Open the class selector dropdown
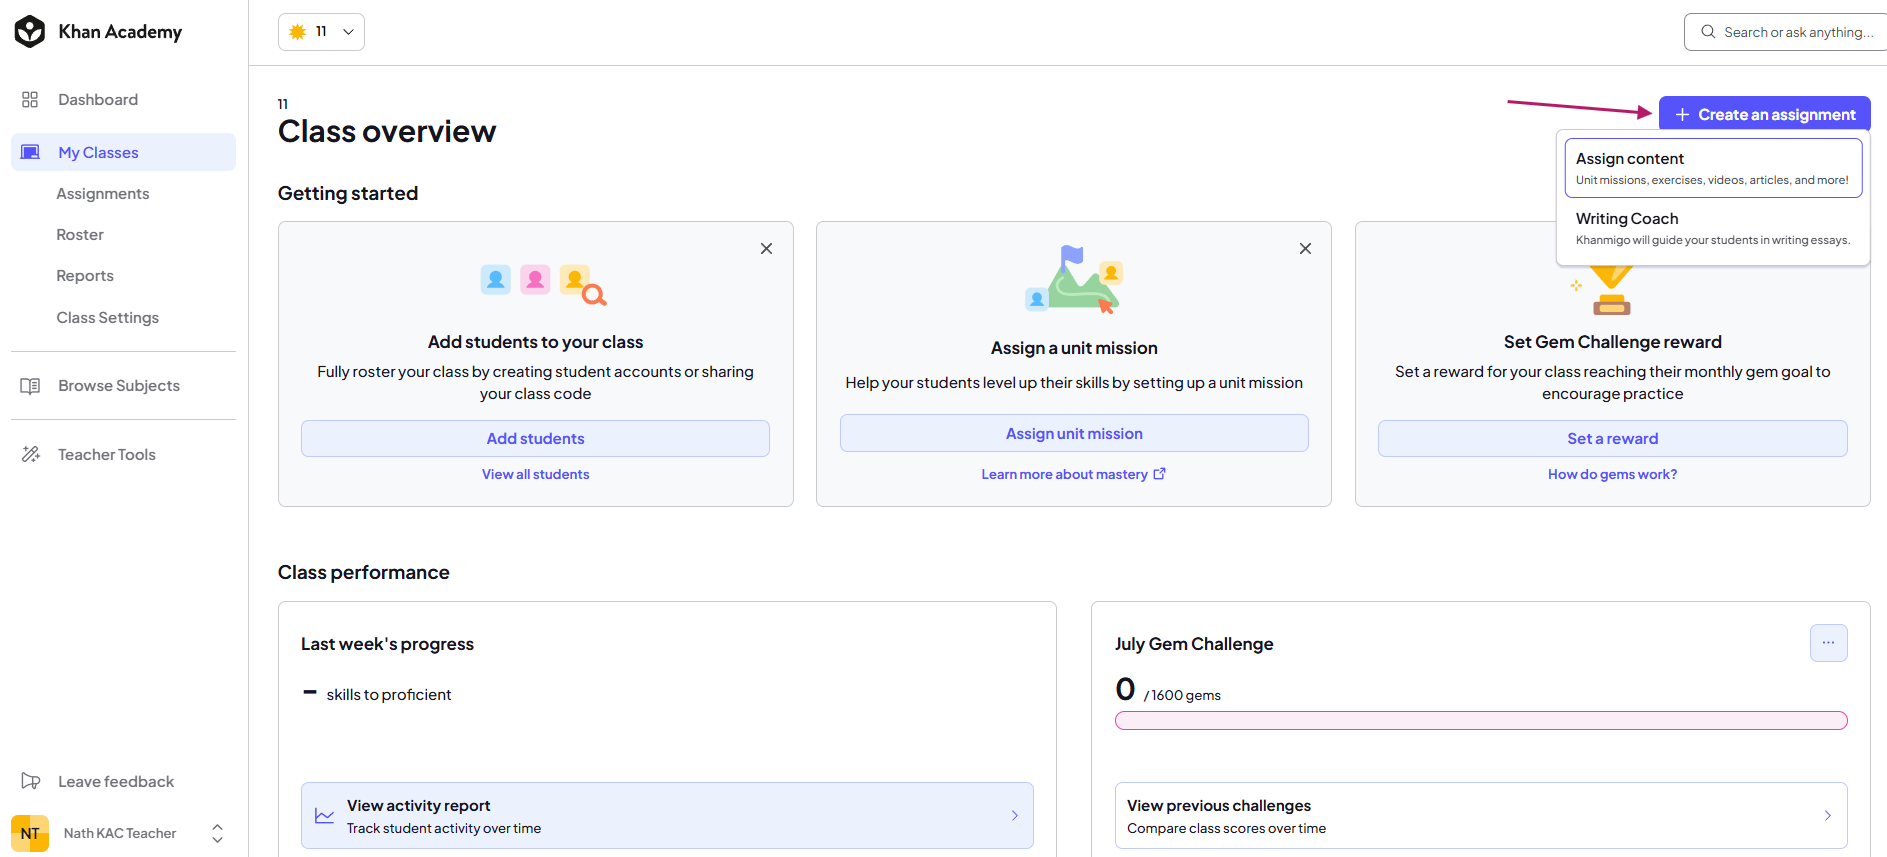 (x=321, y=32)
